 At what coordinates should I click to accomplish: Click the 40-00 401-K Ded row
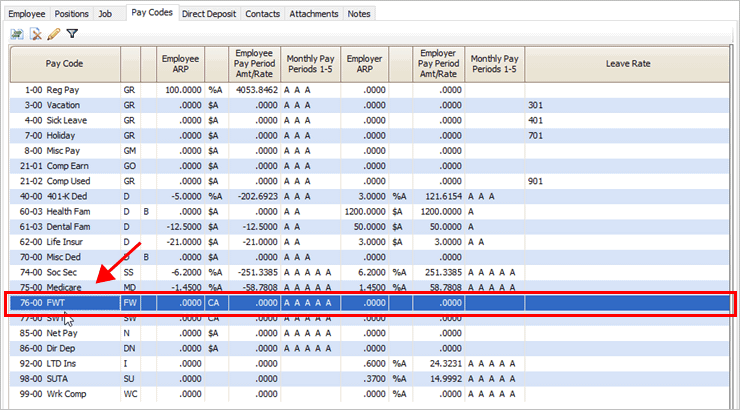65,197
